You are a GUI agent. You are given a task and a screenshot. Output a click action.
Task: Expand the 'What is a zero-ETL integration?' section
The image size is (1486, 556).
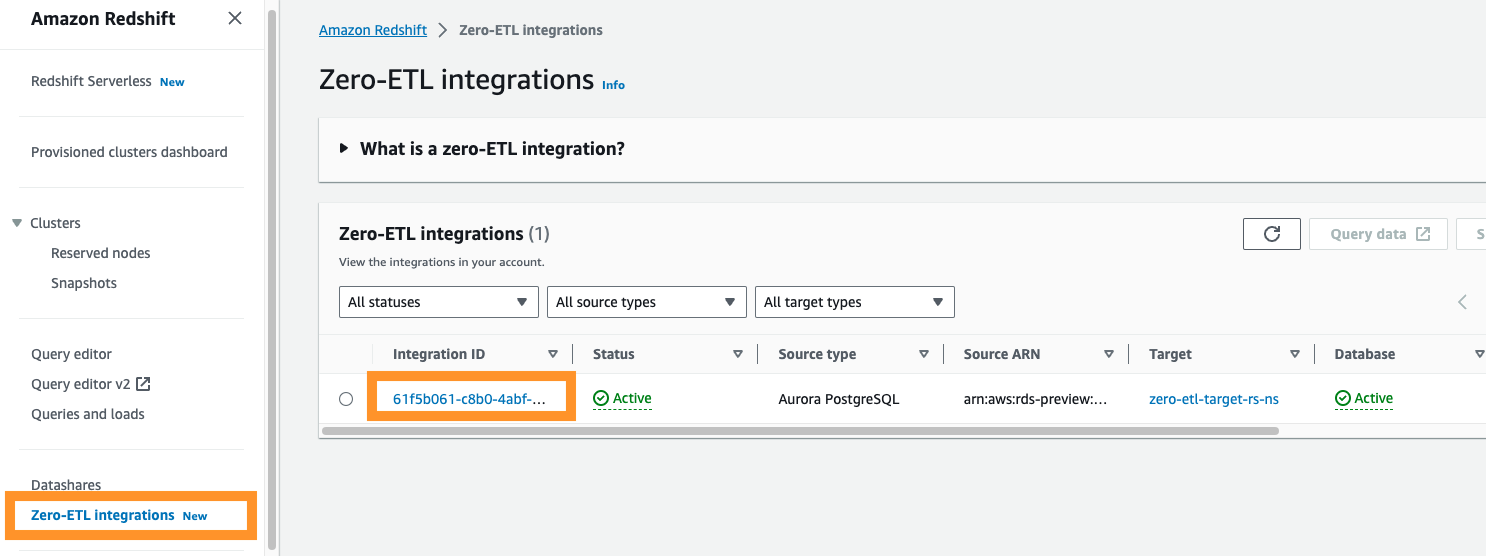(x=344, y=149)
